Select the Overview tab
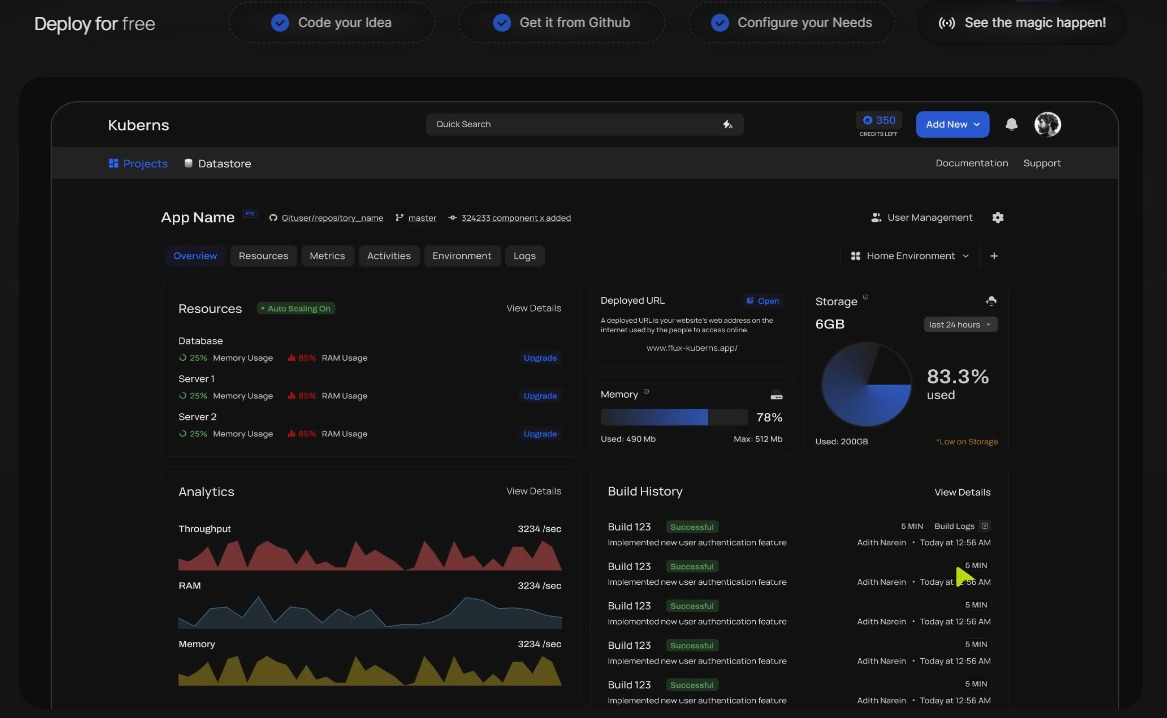Screen dimensions: 1167x718 (195, 256)
